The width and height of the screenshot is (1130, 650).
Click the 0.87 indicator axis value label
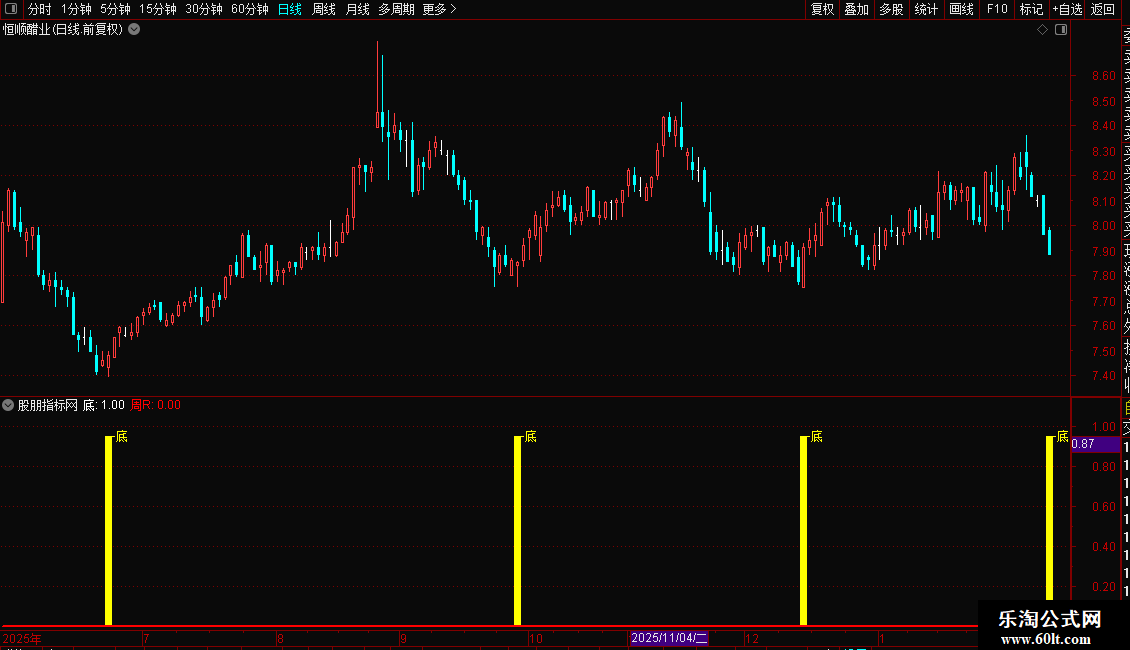coord(1095,444)
